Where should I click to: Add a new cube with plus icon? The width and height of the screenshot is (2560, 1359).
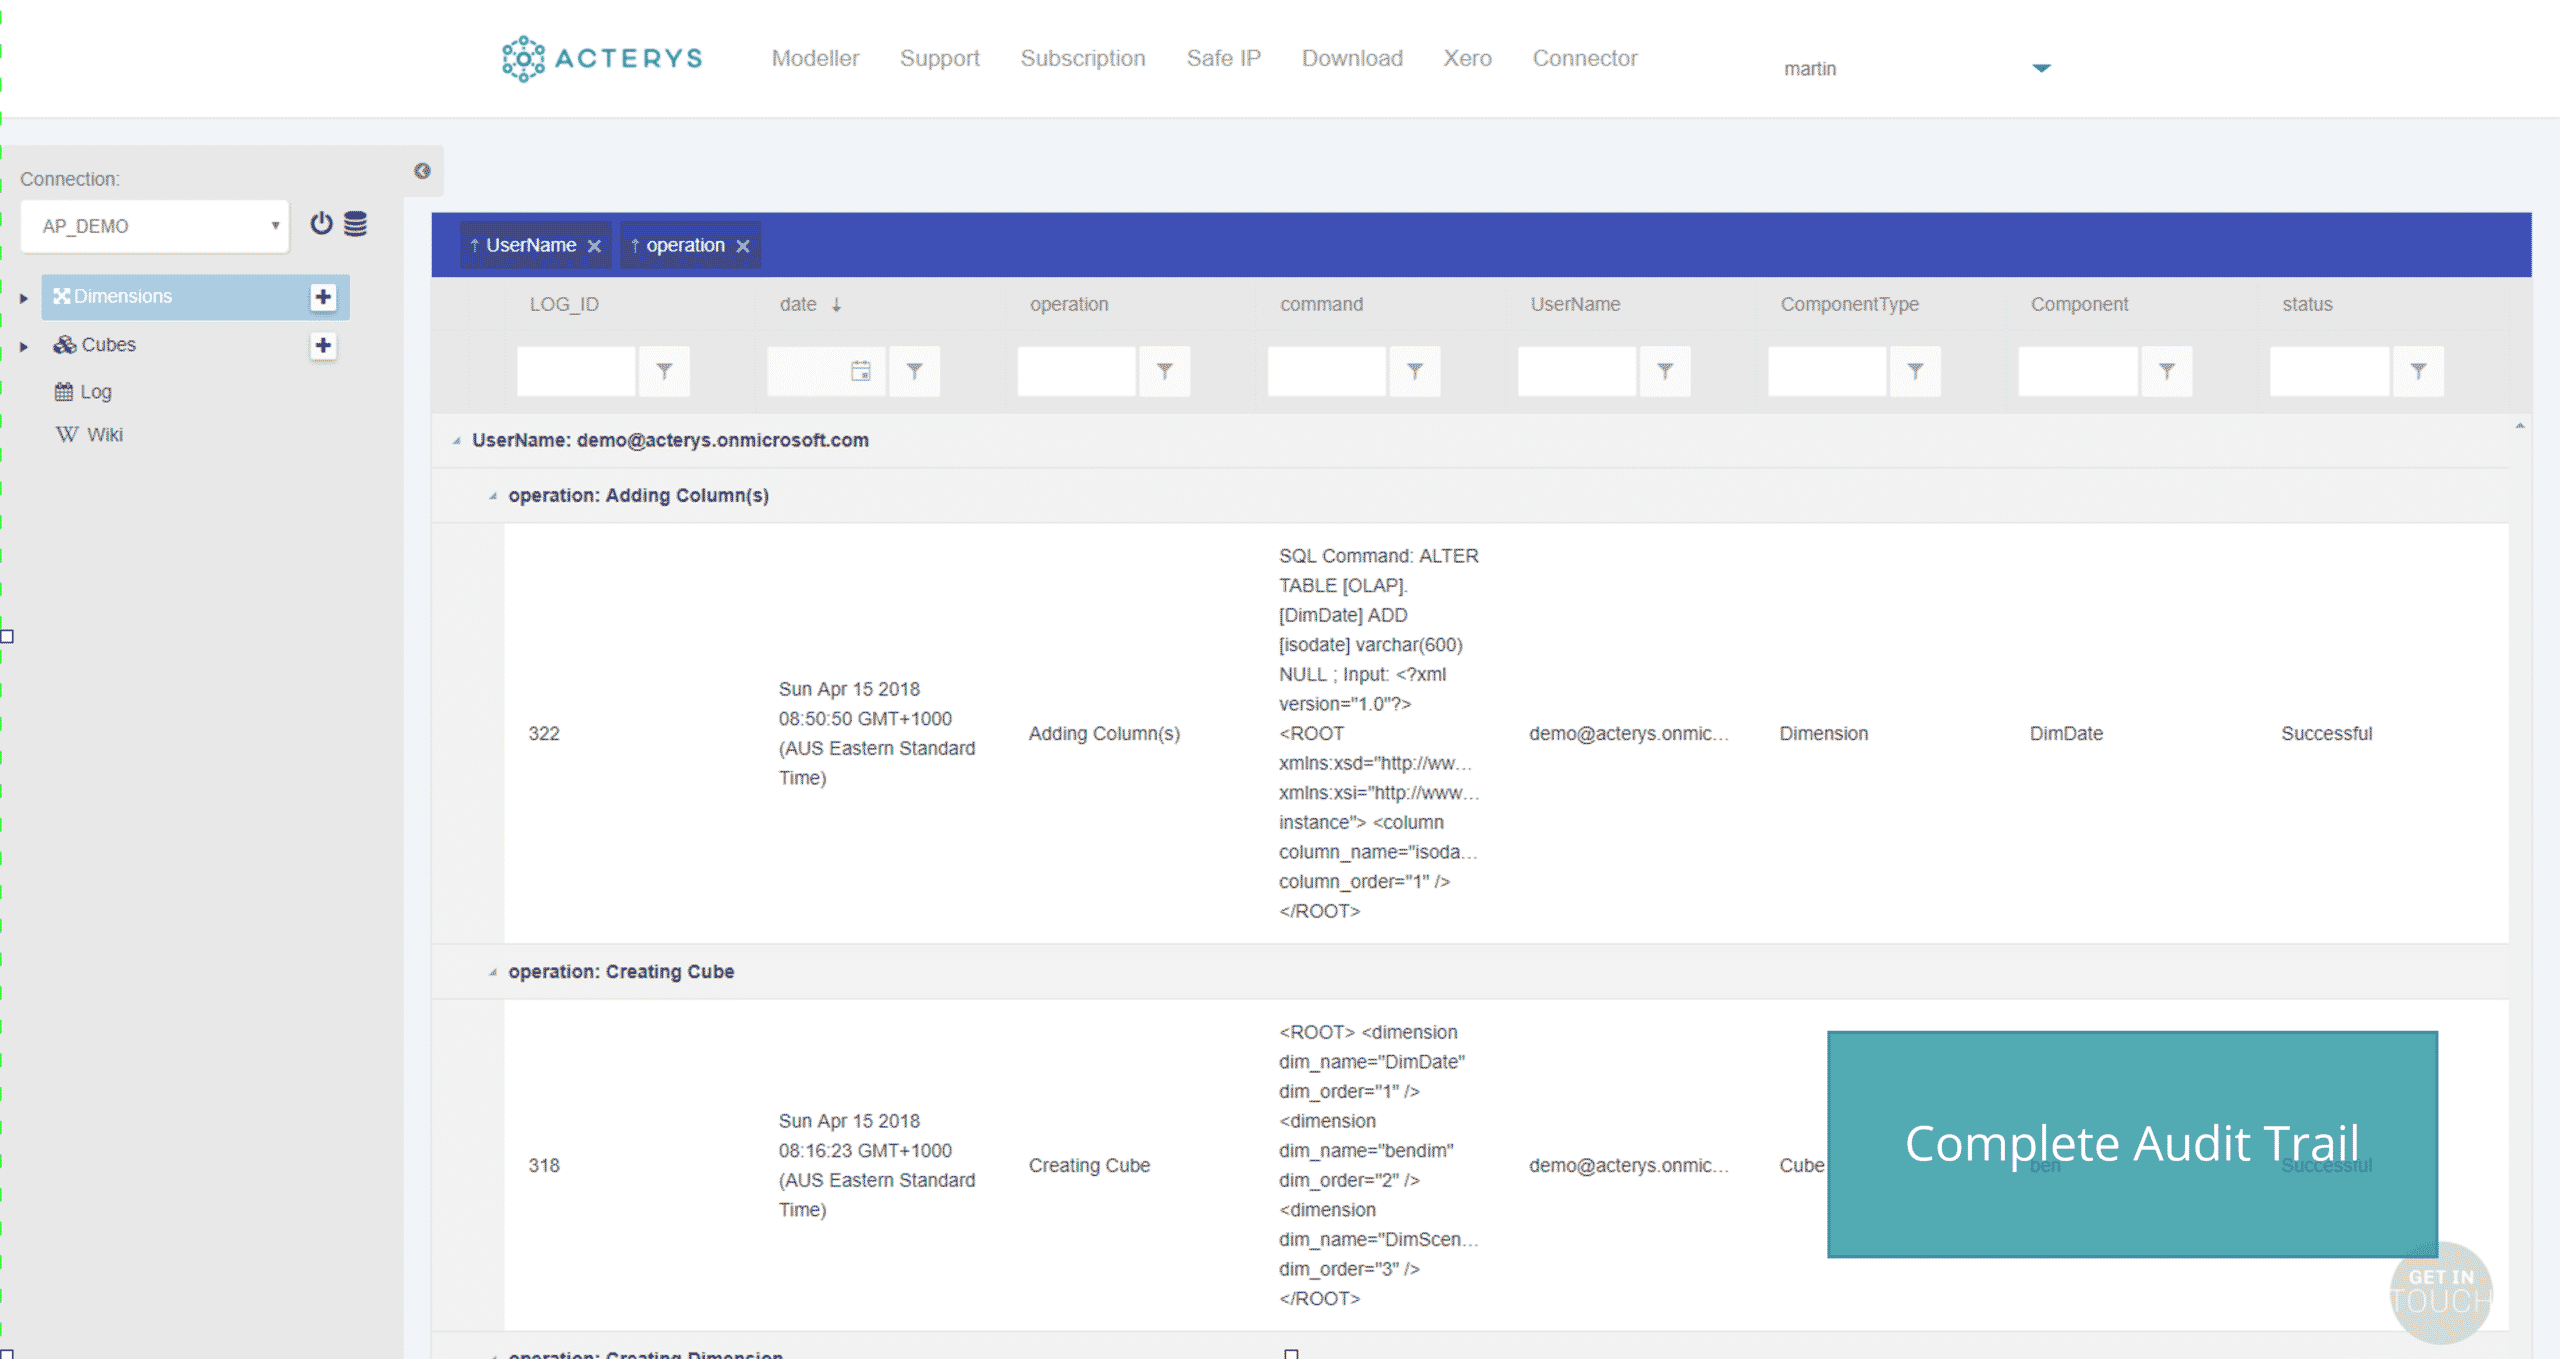323,345
